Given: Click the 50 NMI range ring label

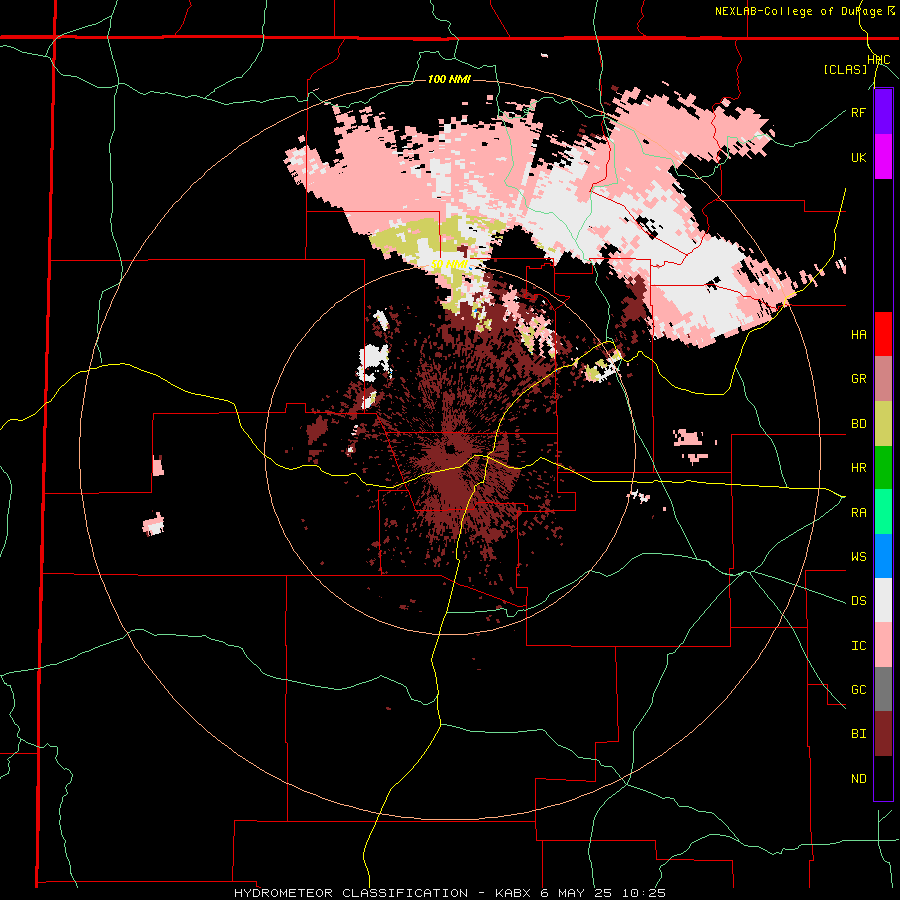Looking at the screenshot, I should 449,265.
